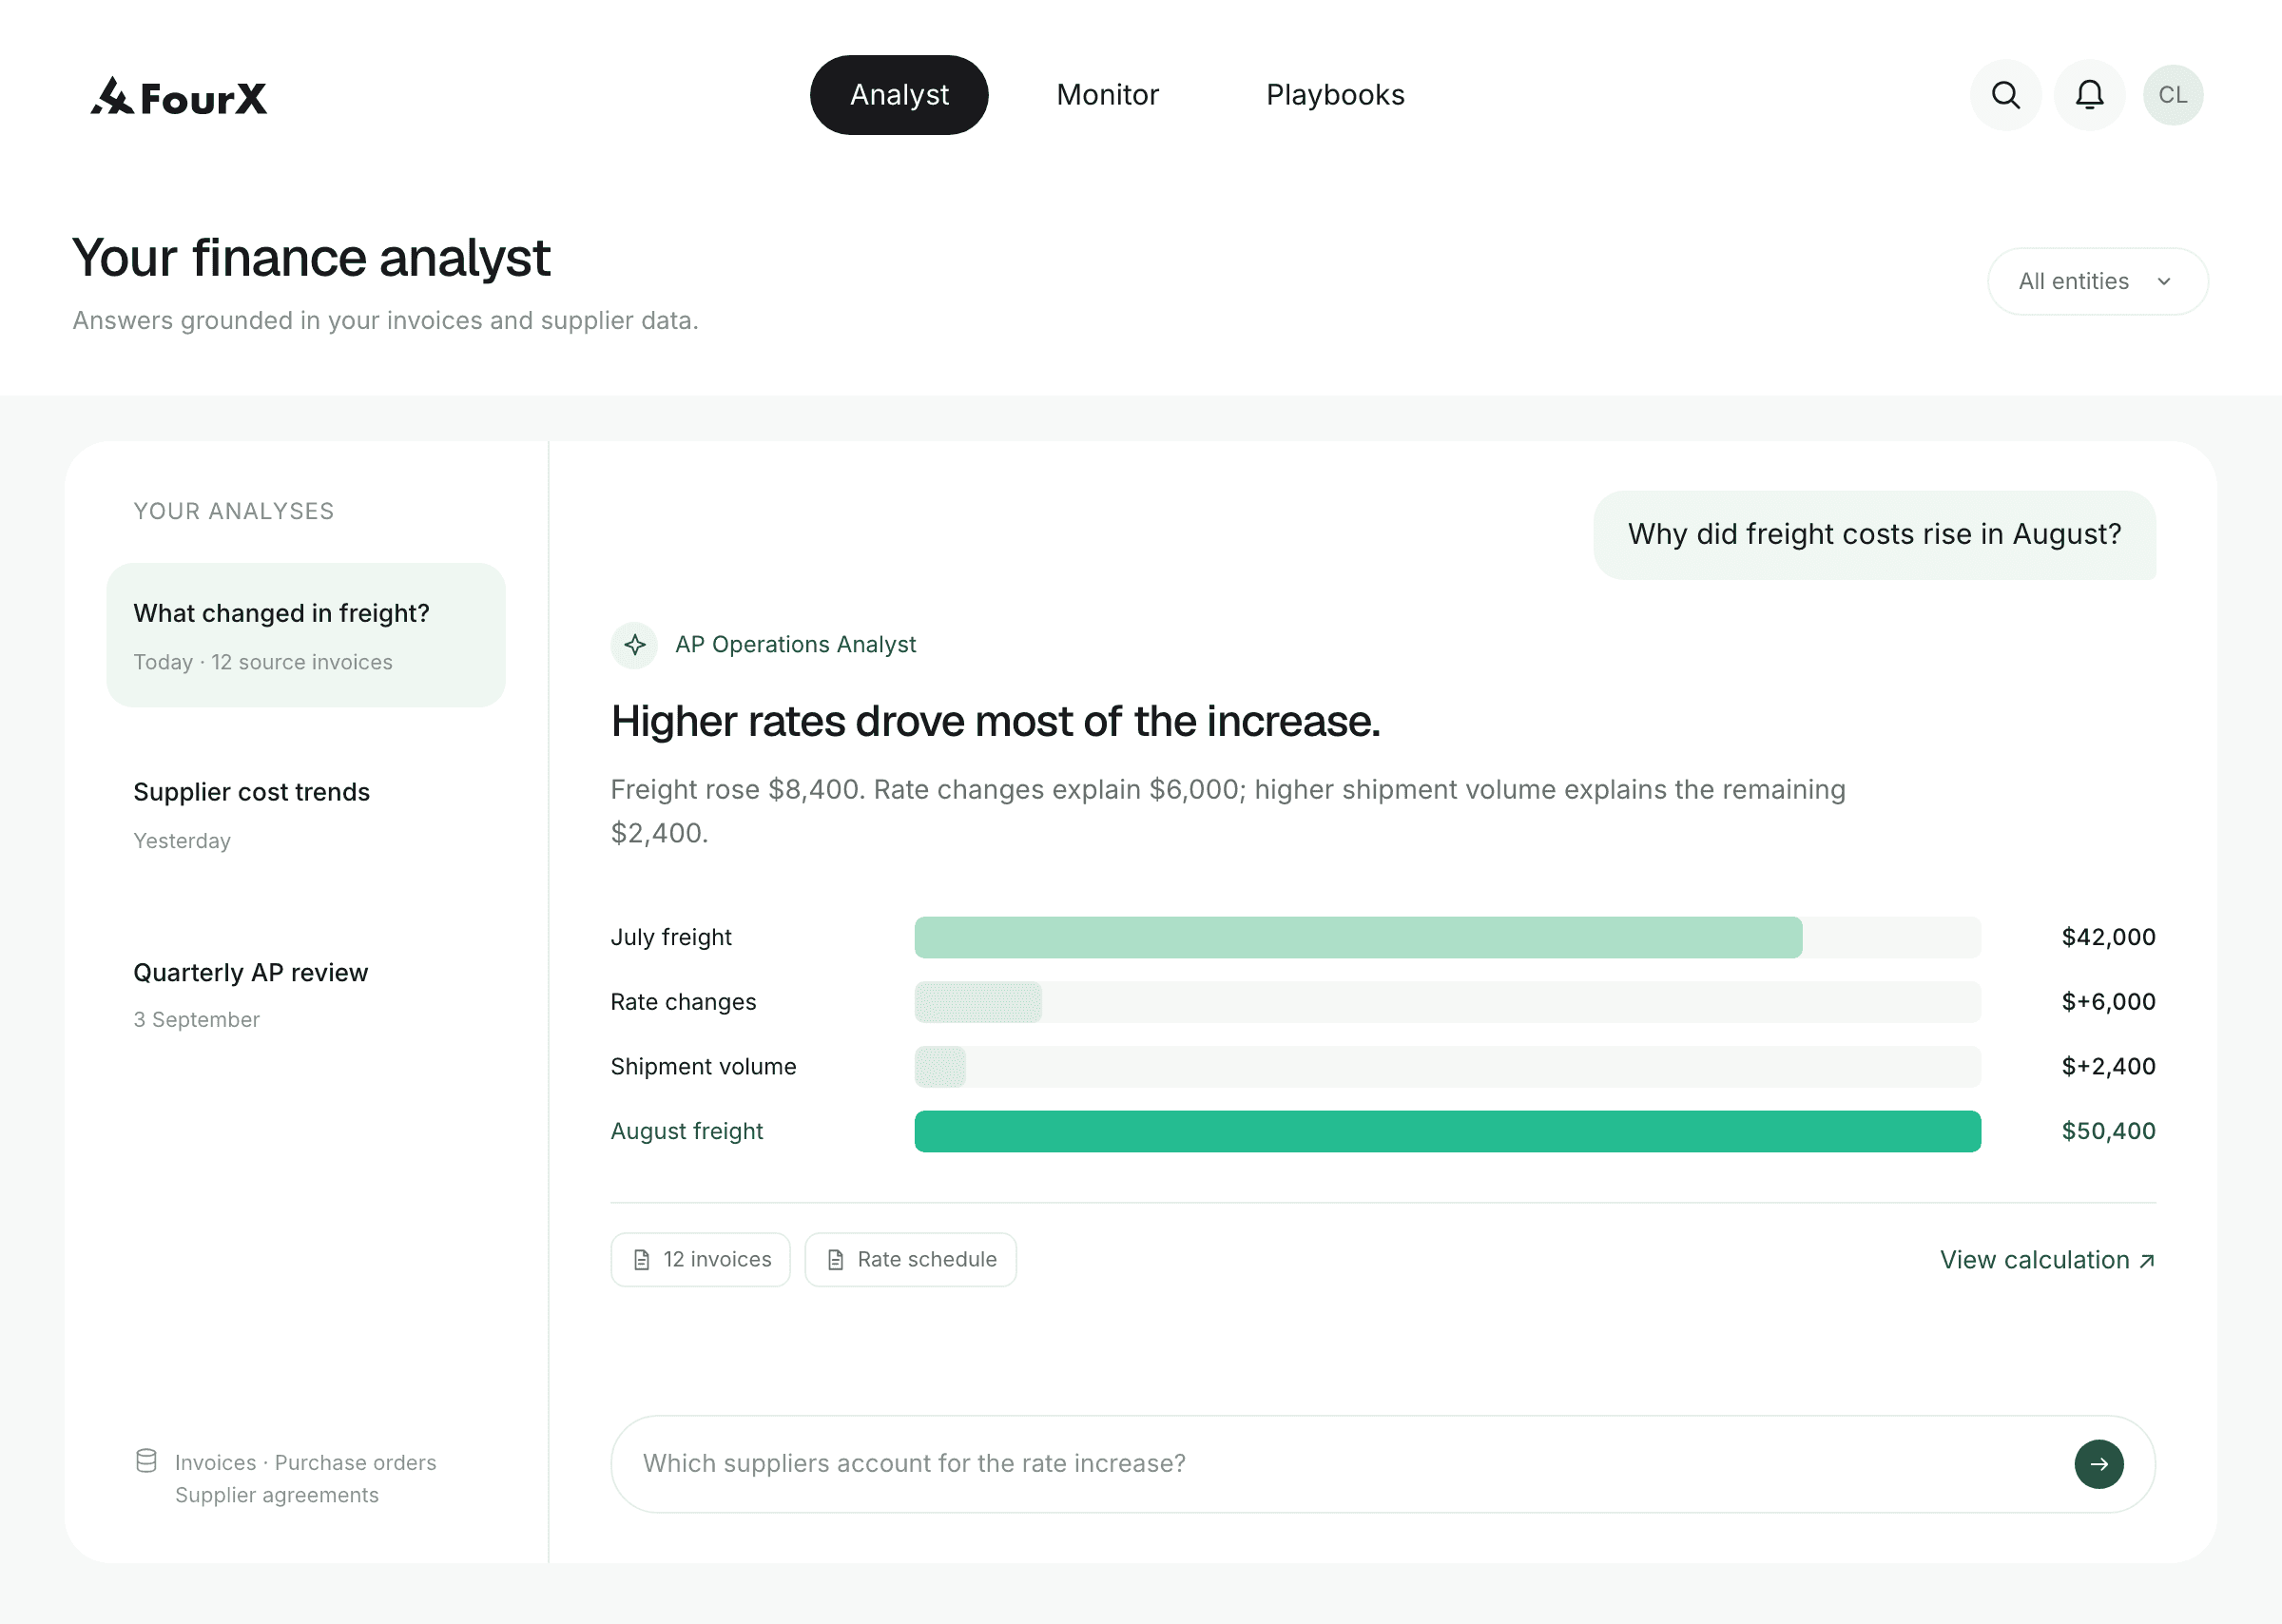Open notifications bell
Image resolution: width=2282 pixels, height=1624 pixels.
coord(2089,95)
